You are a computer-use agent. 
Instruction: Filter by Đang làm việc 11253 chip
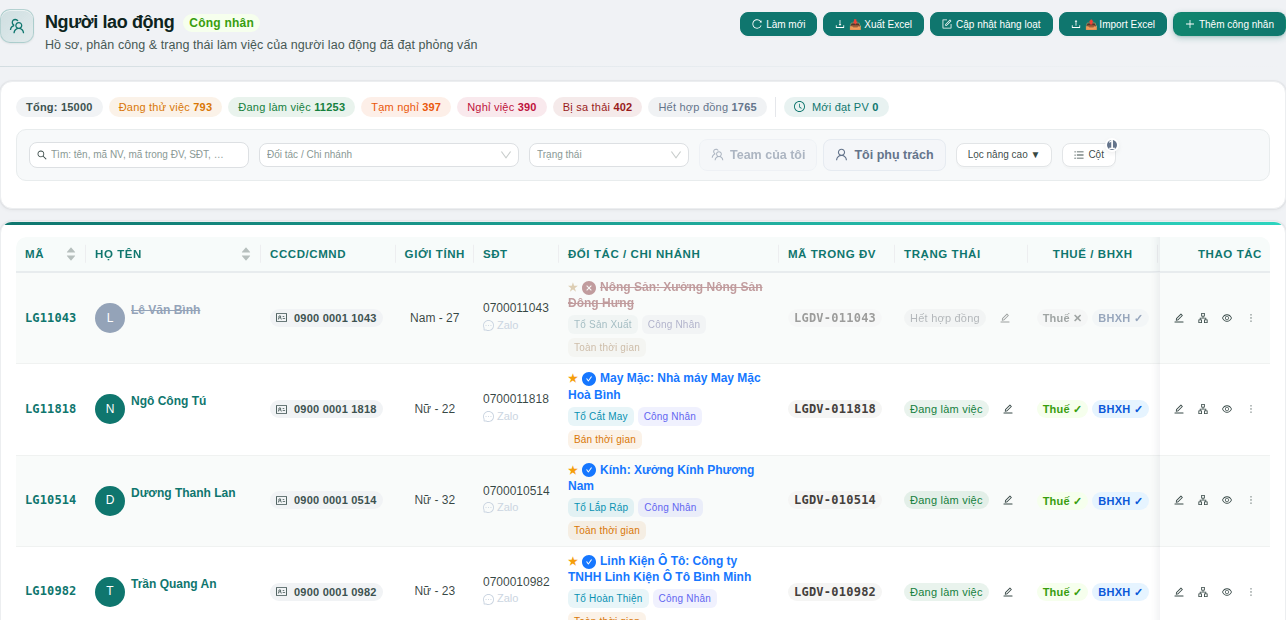click(x=291, y=107)
